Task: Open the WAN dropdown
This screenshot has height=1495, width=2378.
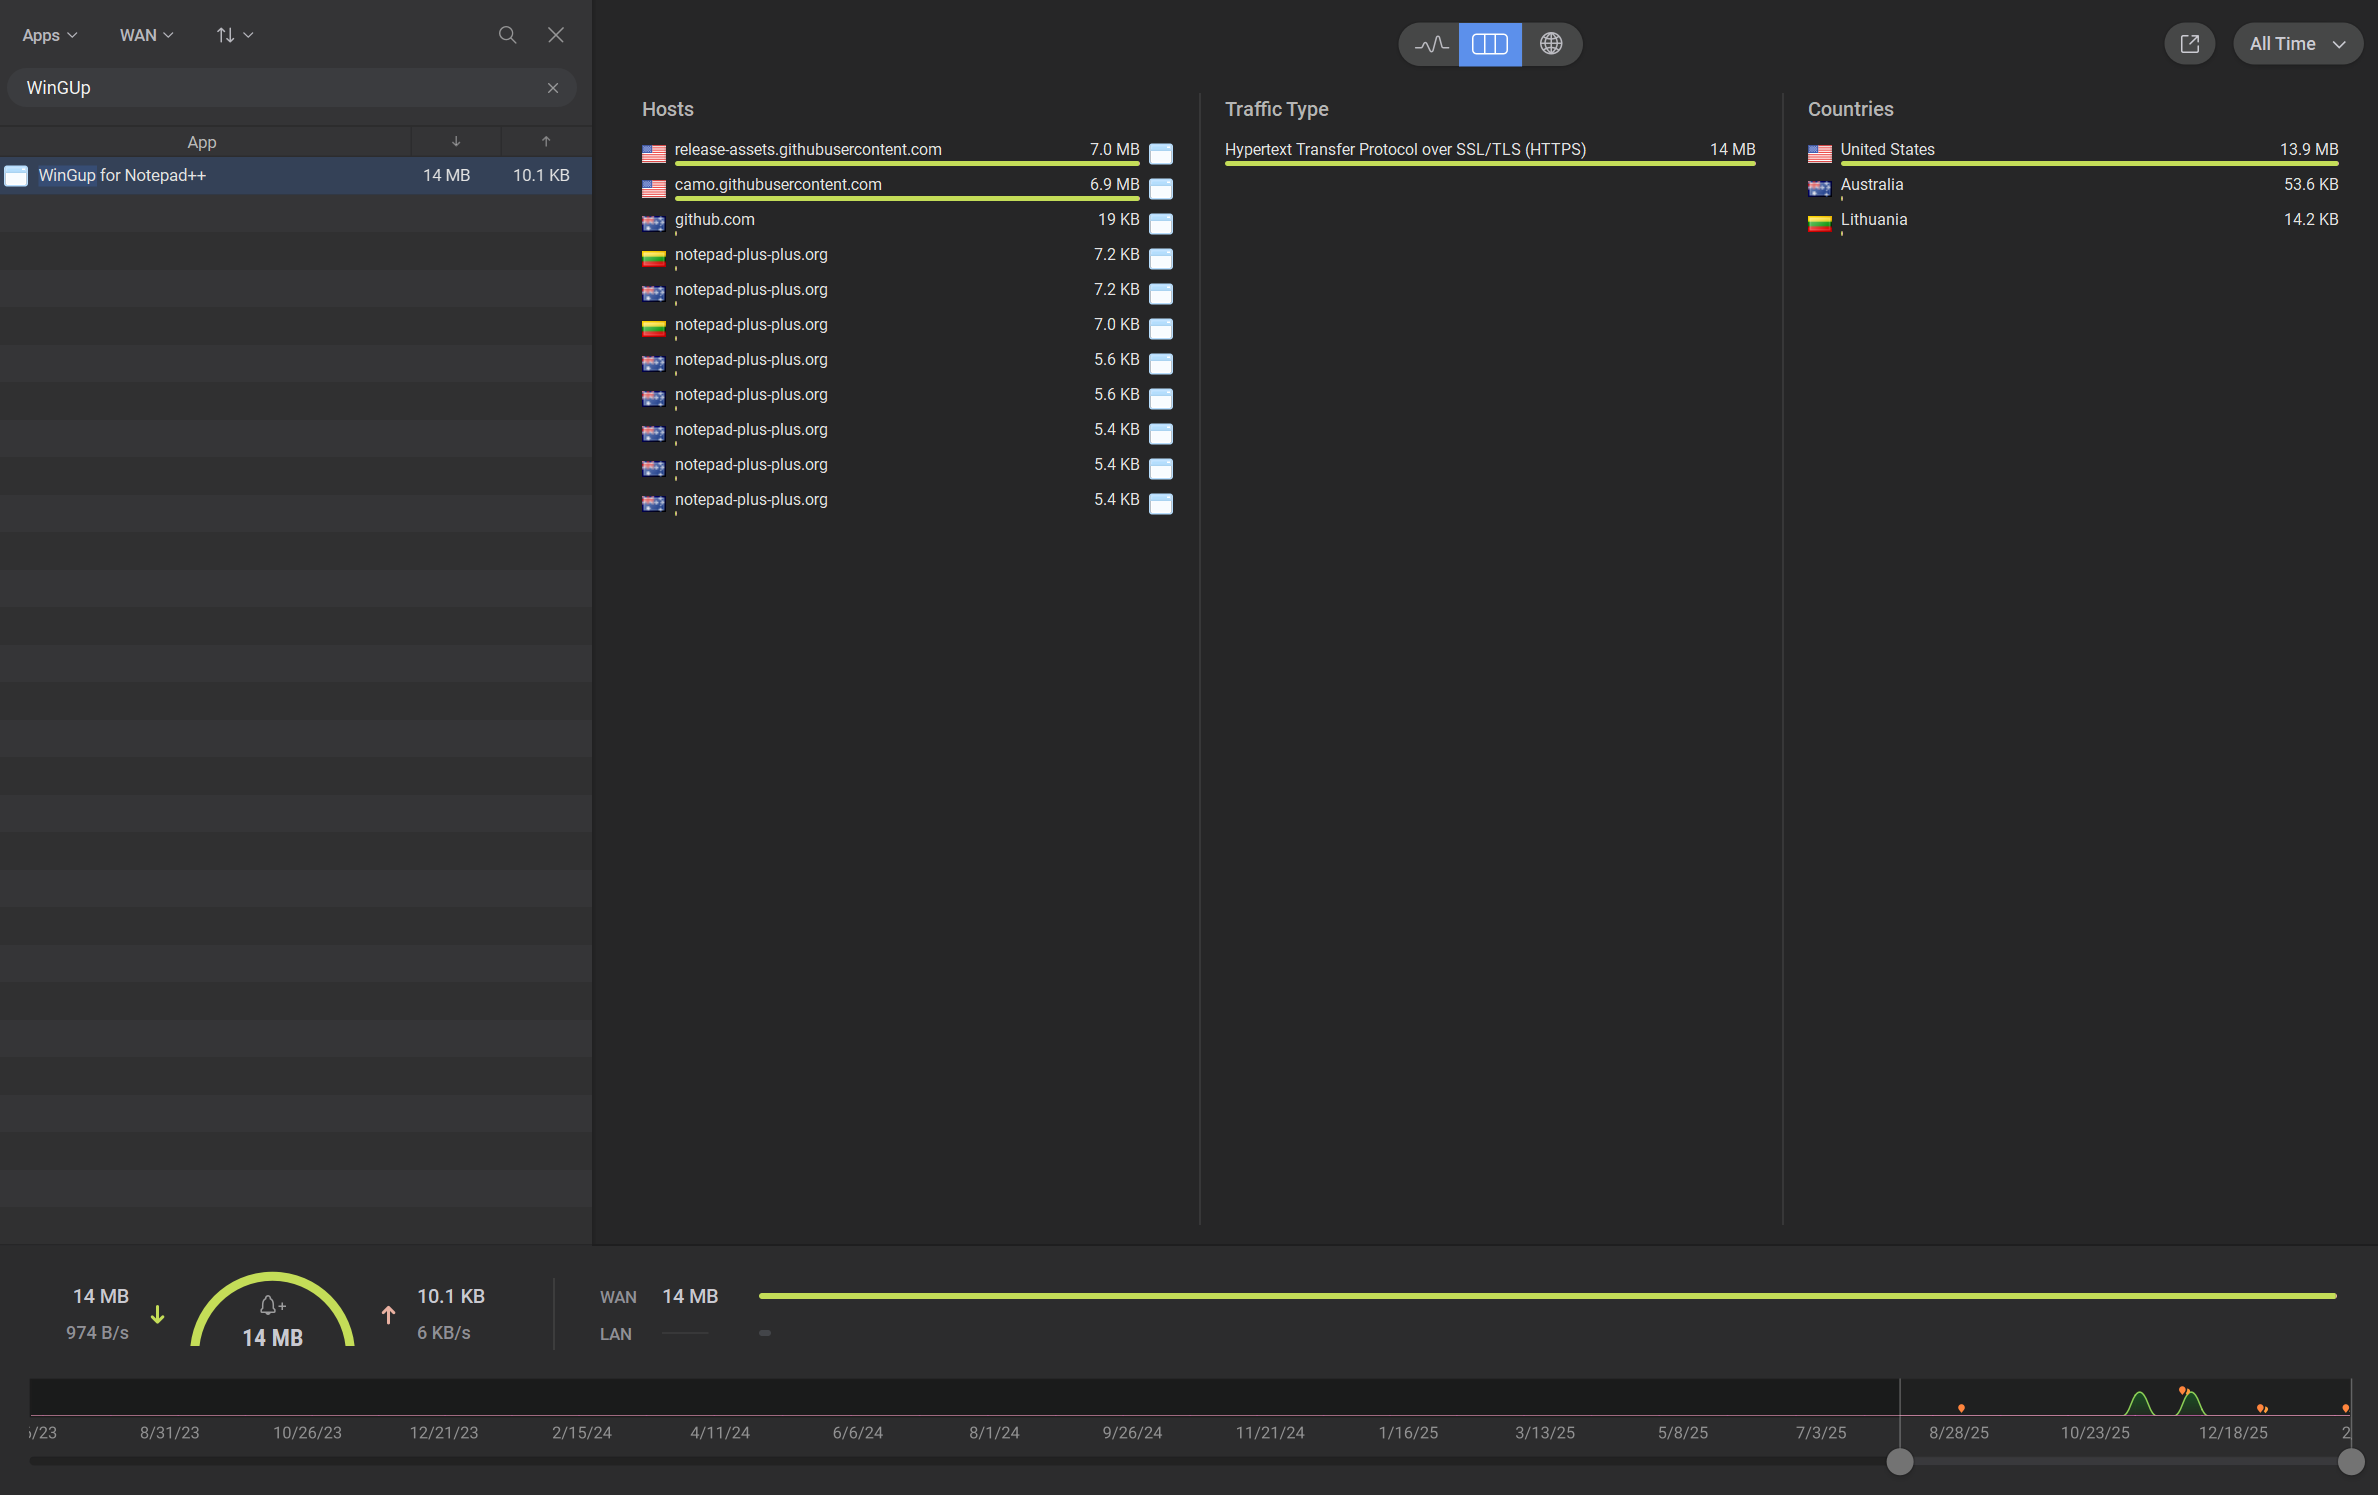Action: (146, 35)
